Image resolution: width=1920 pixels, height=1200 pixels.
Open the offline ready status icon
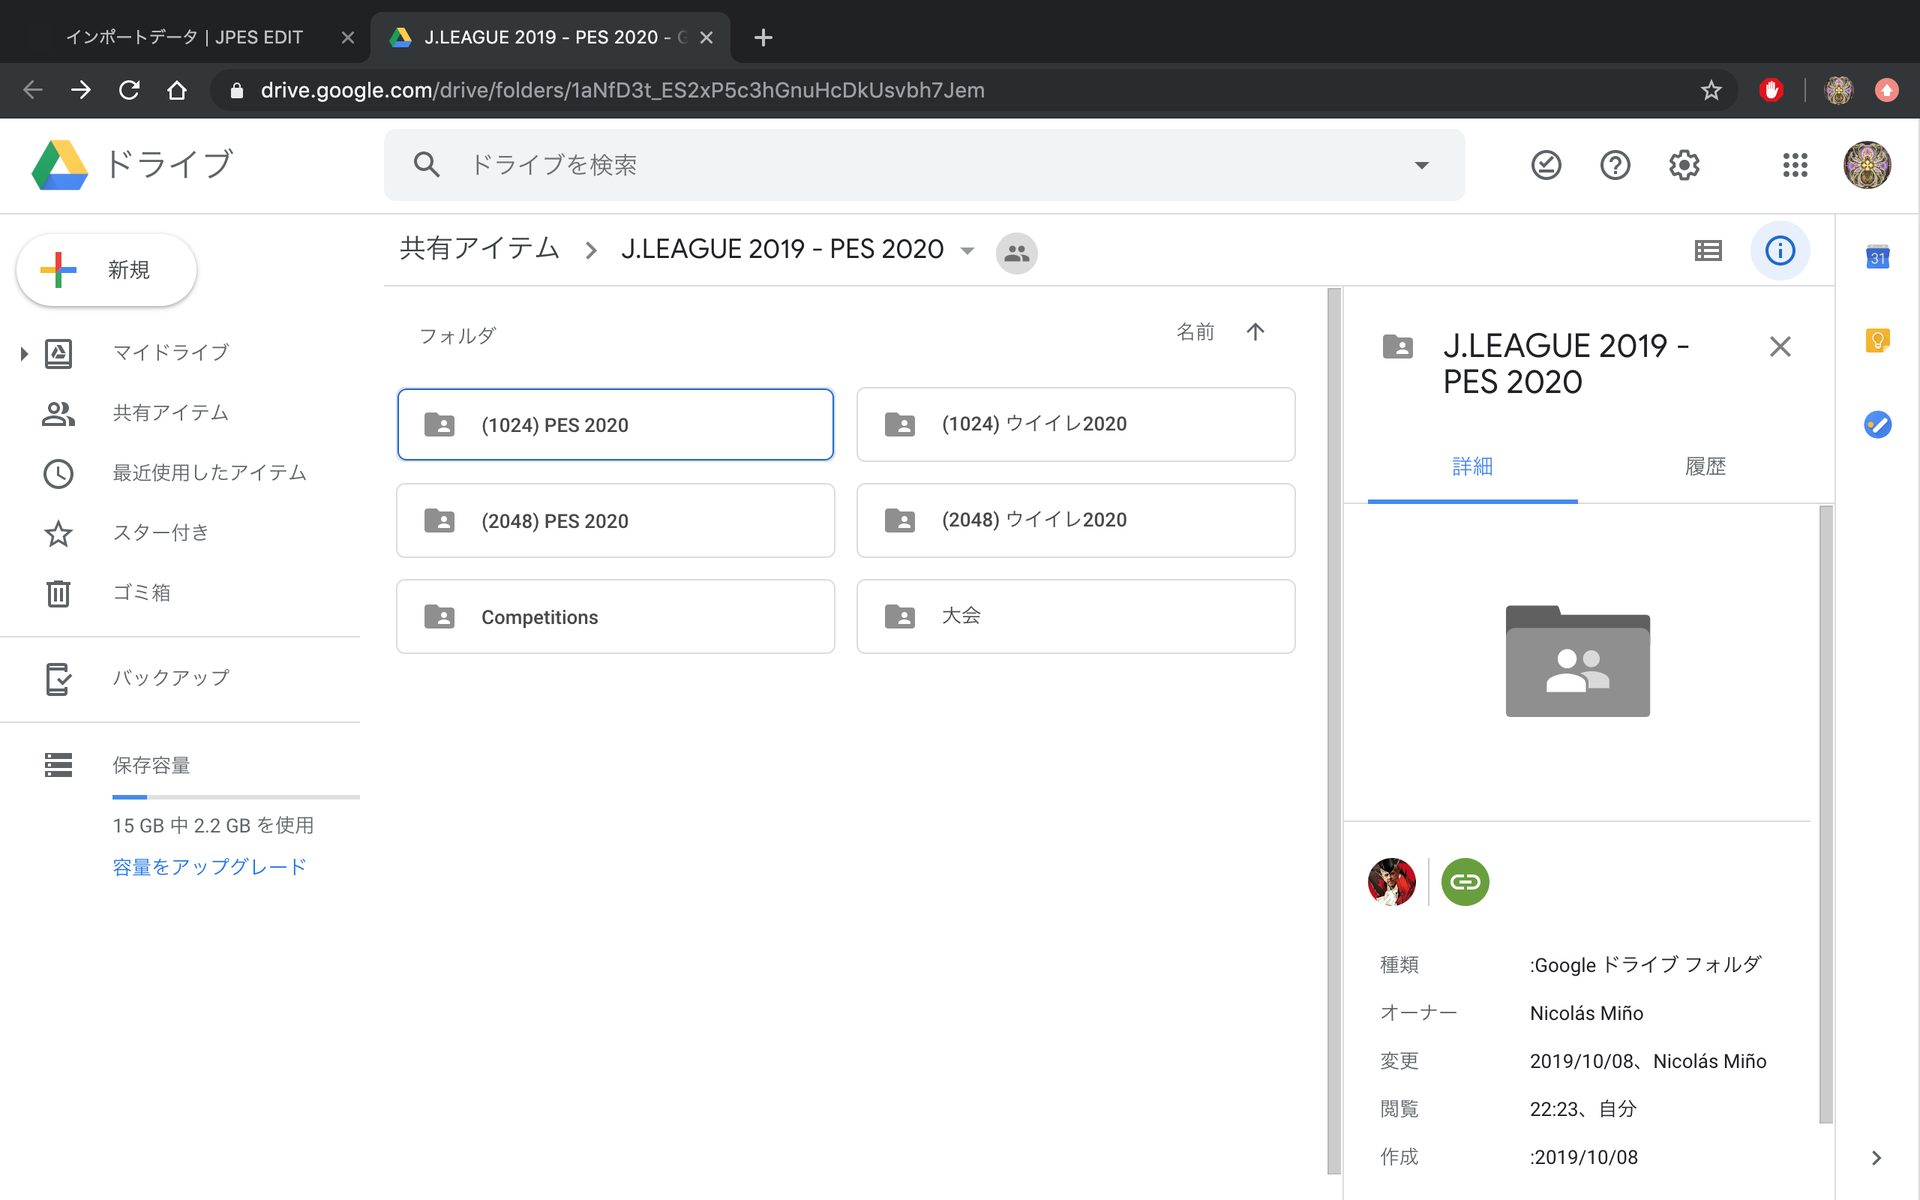1546,165
